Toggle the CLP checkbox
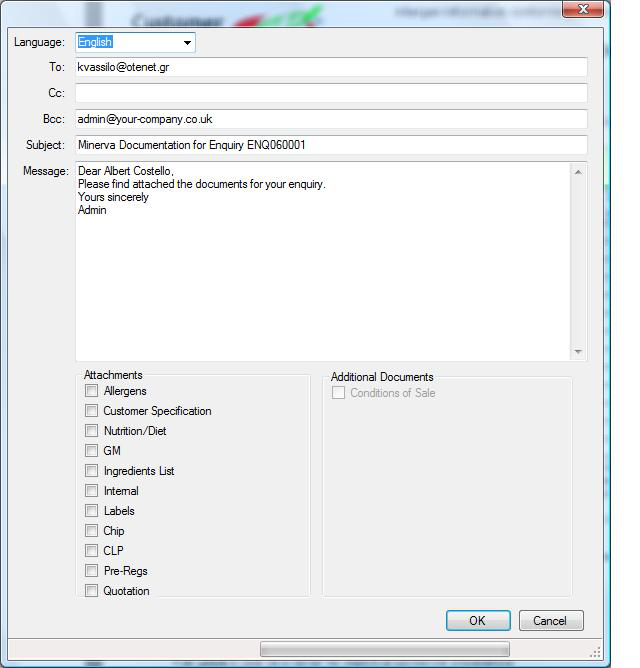640x668 pixels. point(92,551)
